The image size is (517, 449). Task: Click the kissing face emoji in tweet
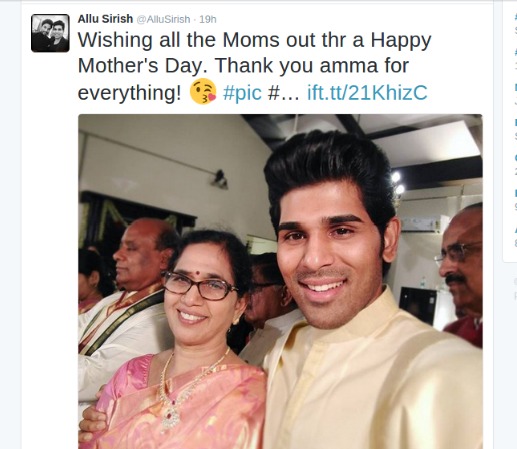pyautogui.click(x=203, y=92)
